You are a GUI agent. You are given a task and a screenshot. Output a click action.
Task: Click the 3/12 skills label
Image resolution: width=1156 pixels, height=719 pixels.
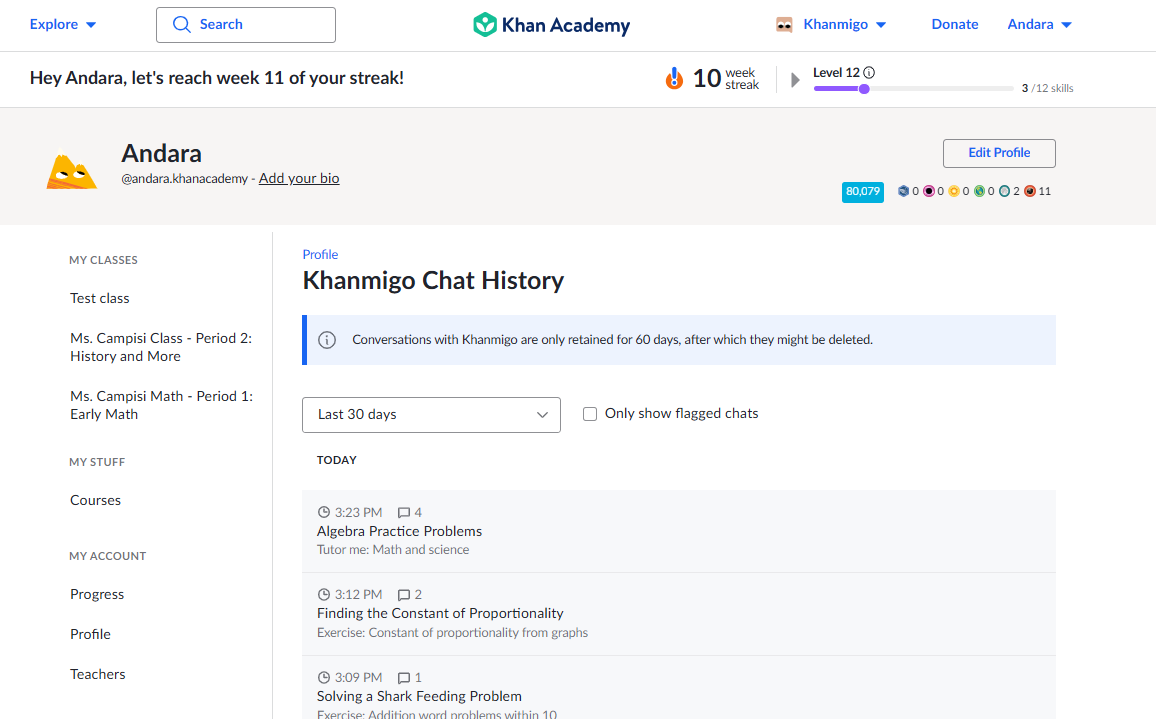[x=1047, y=88]
